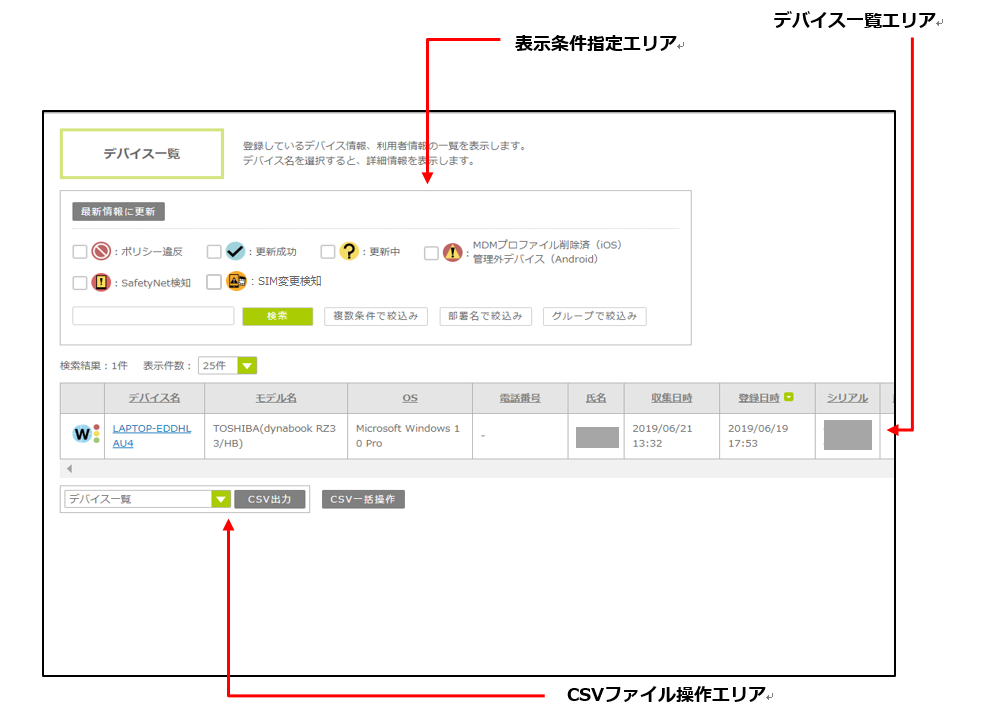990x727 pixels.
Task: Toggle the 更新中 filter checkbox
Action: [x=328, y=252]
